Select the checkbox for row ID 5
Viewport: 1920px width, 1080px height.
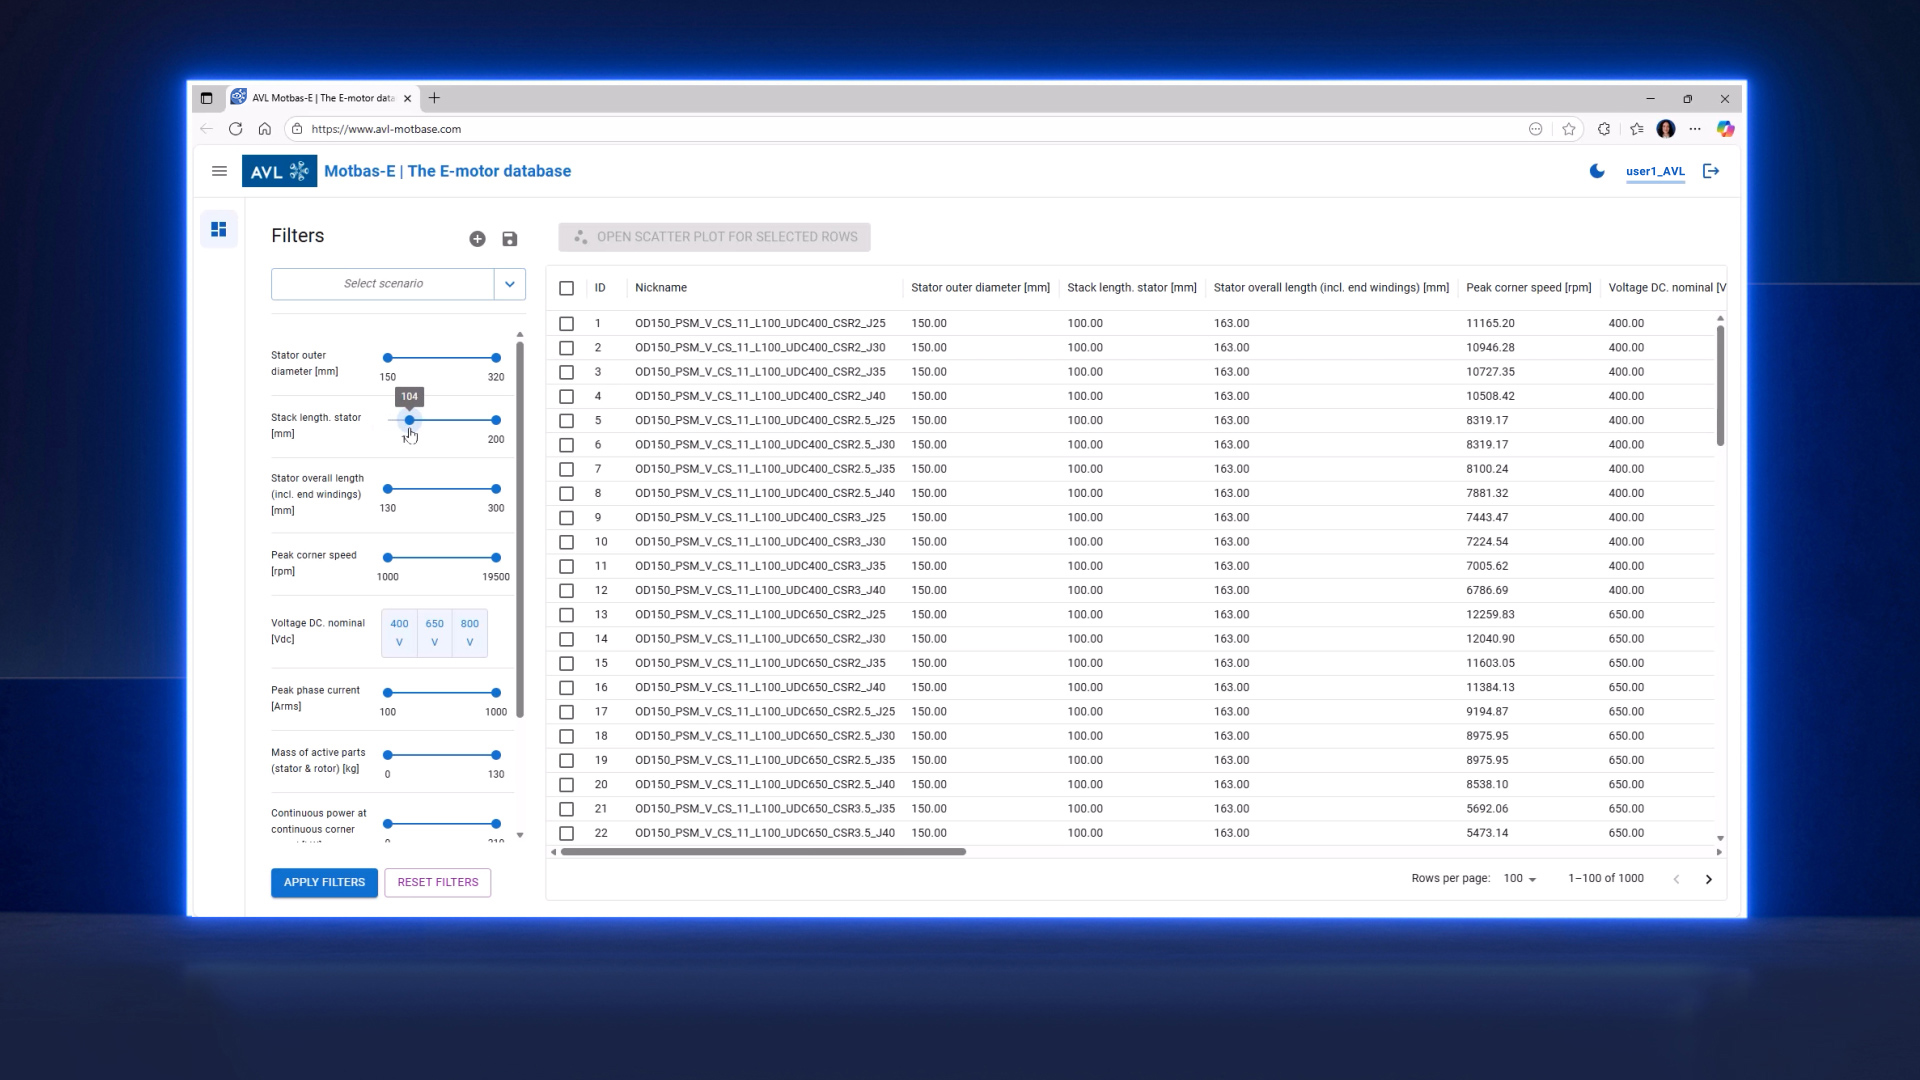566,421
